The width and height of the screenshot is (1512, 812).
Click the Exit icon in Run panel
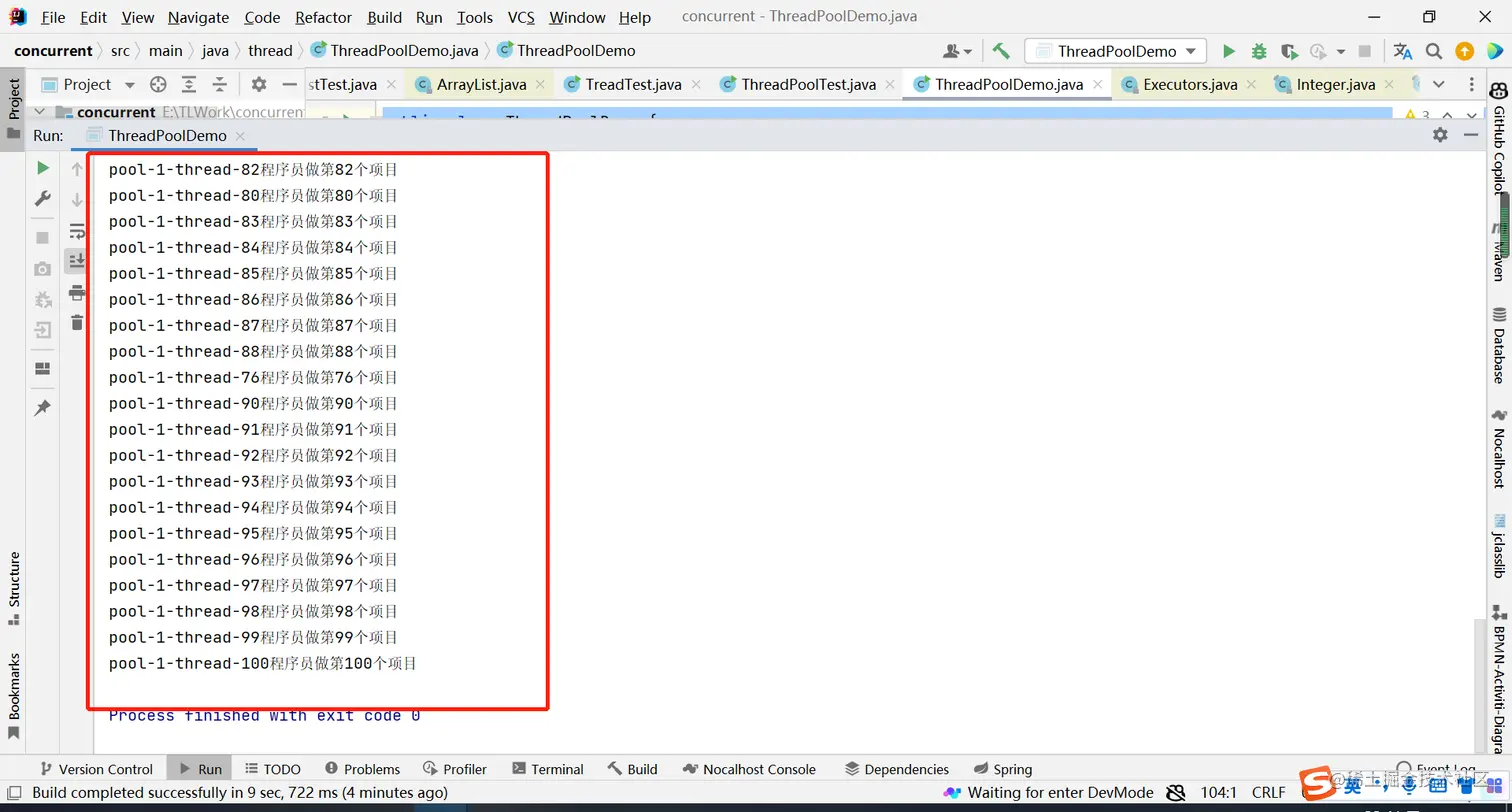(x=43, y=330)
